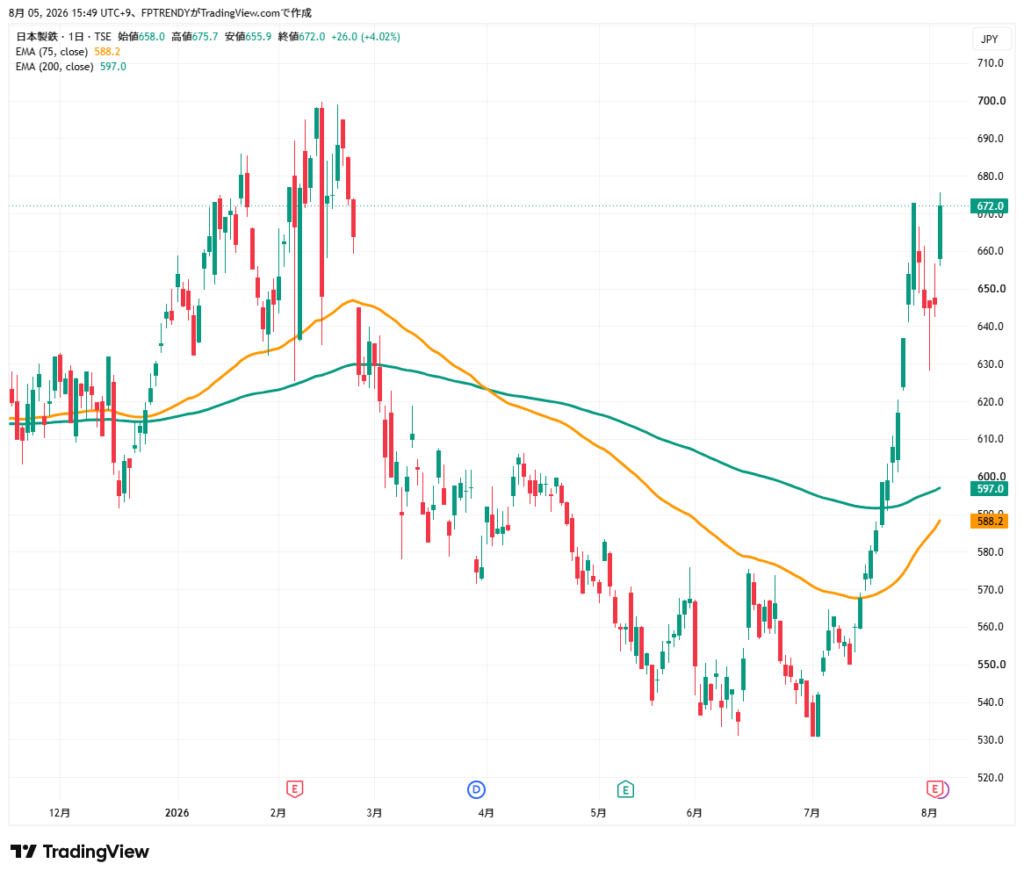Click the 12月 date axis label
1024x878 pixels.
[x=59, y=813]
